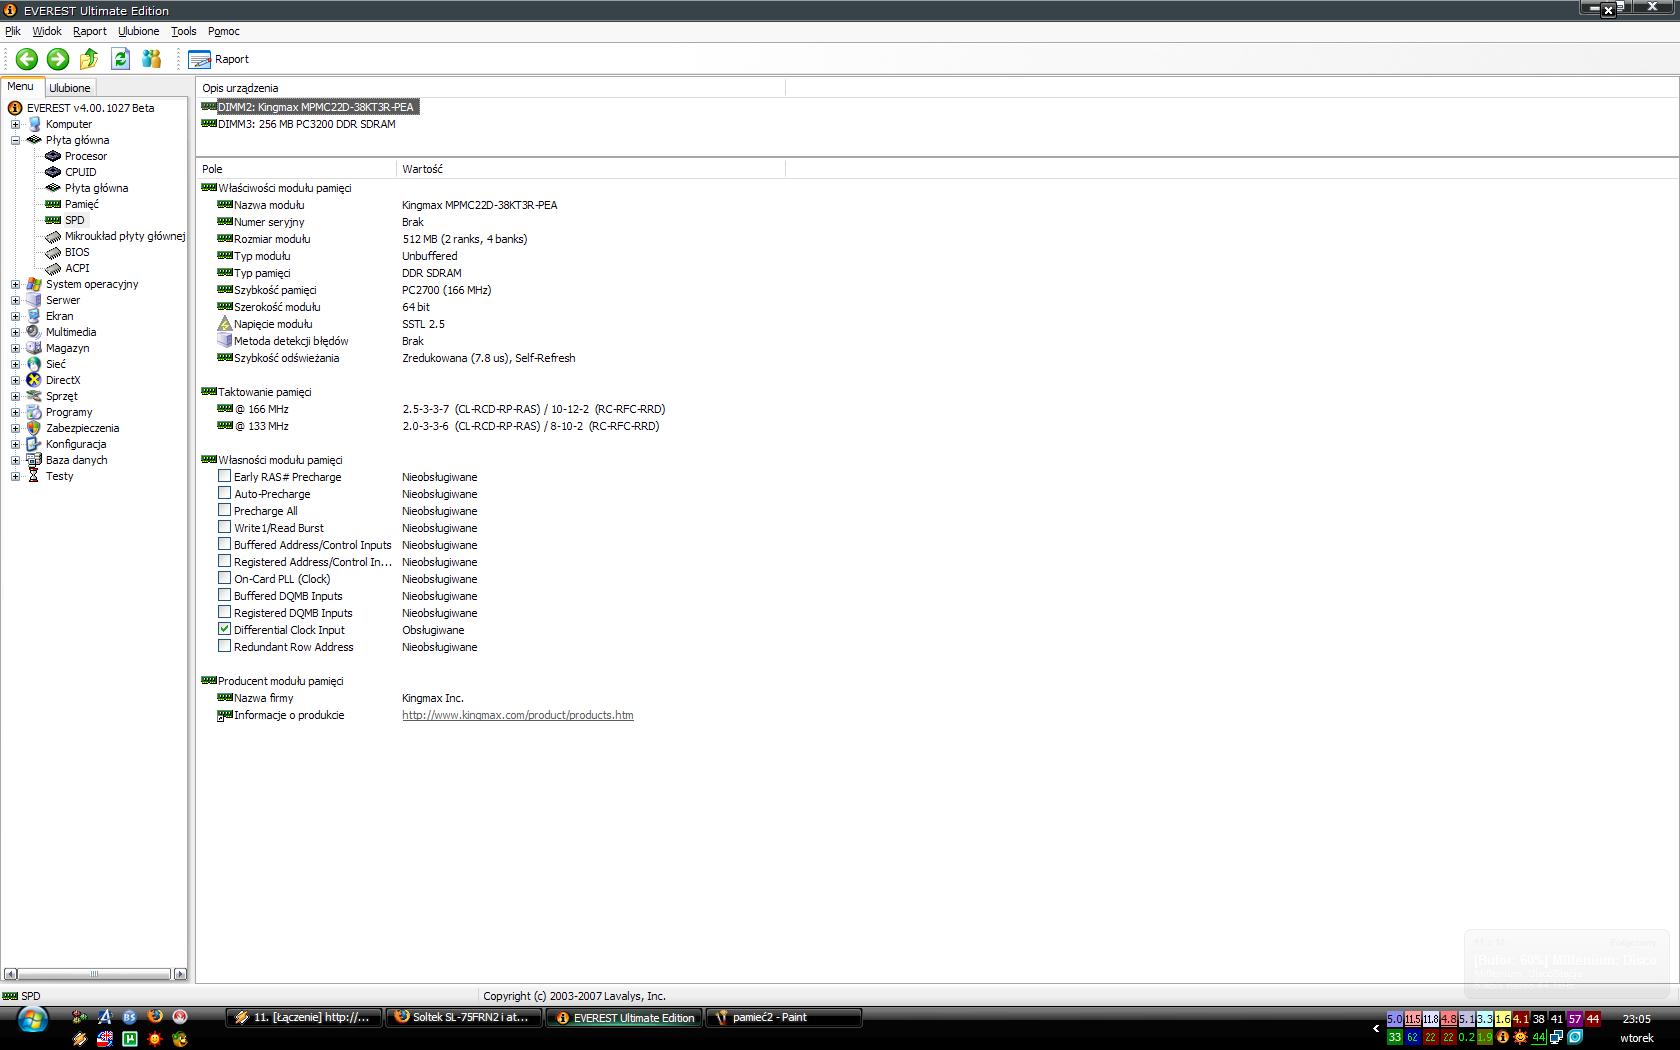Click the EVEREST root info icon
The width and height of the screenshot is (1680, 1050).
[x=15, y=108]
